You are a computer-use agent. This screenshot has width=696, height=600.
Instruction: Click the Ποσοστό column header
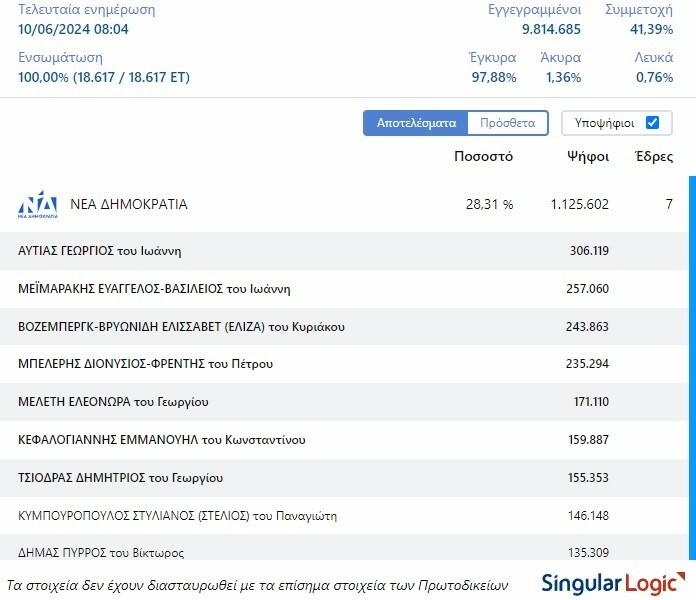(x=483, y=156)
